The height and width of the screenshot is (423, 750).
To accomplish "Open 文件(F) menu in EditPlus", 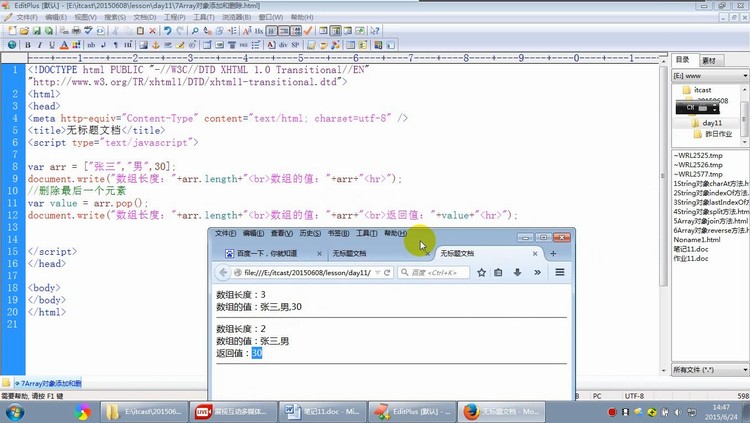I will tap(27, 17).
